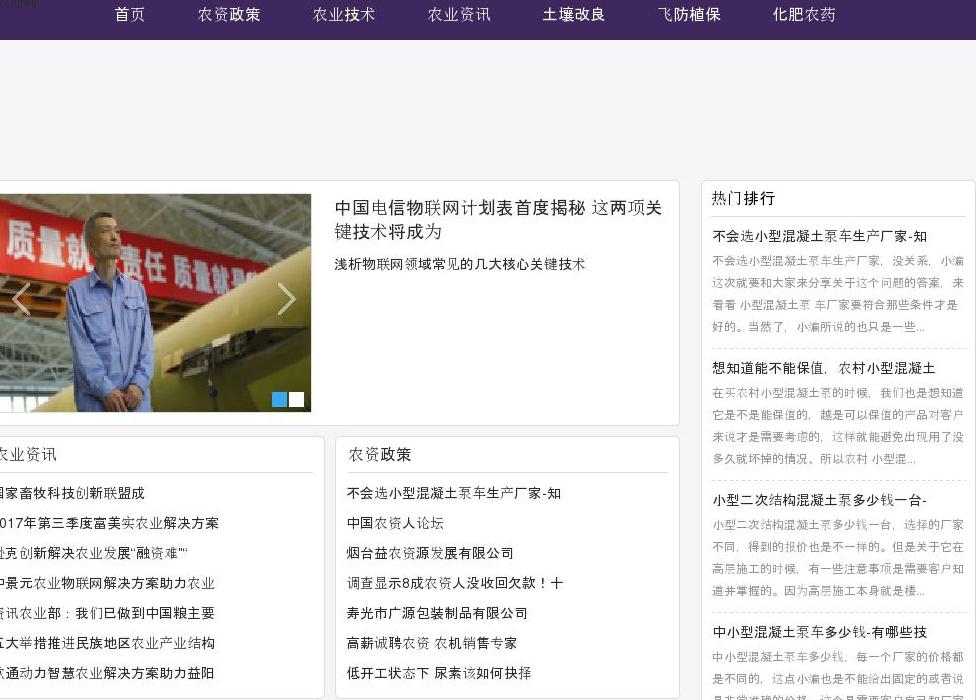Open news item 017年第三季度富美实农业解决方案

[x=110, y=523]
